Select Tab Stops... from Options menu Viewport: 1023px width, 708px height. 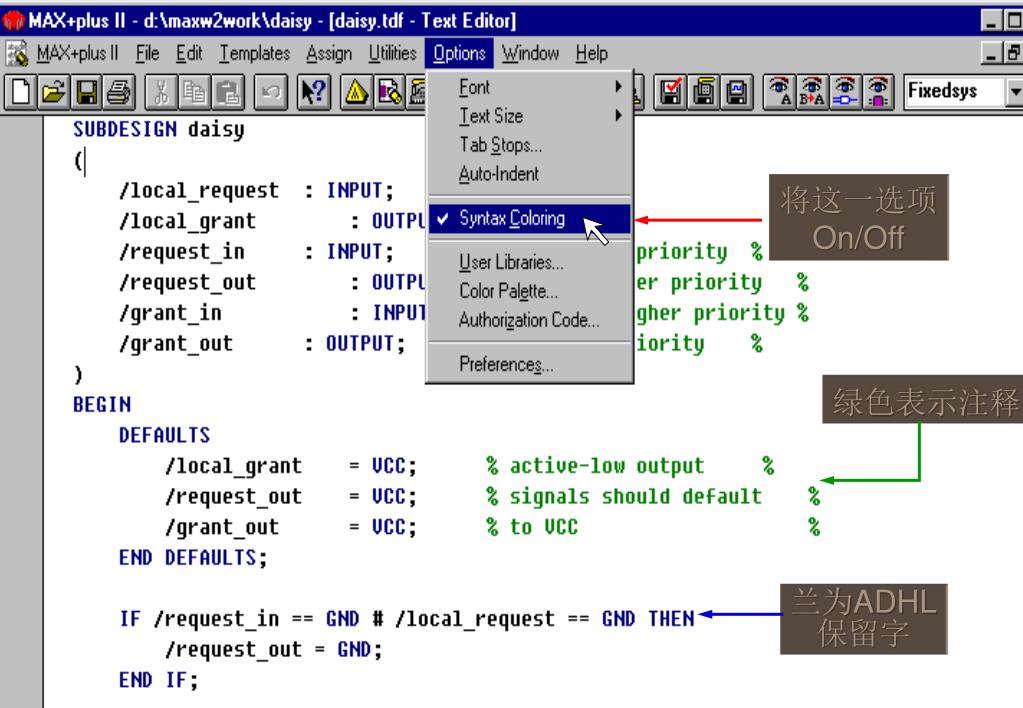(529, 145)
